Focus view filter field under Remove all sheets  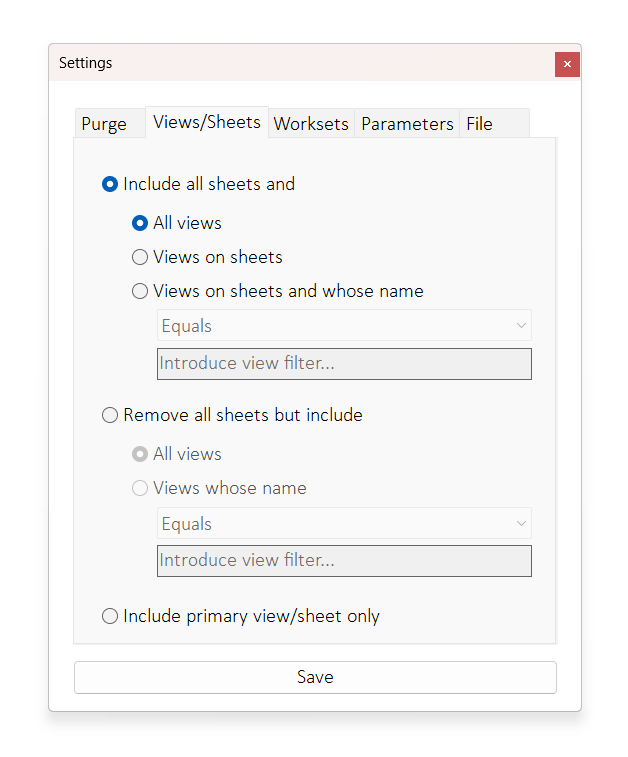tap(344, 560)
